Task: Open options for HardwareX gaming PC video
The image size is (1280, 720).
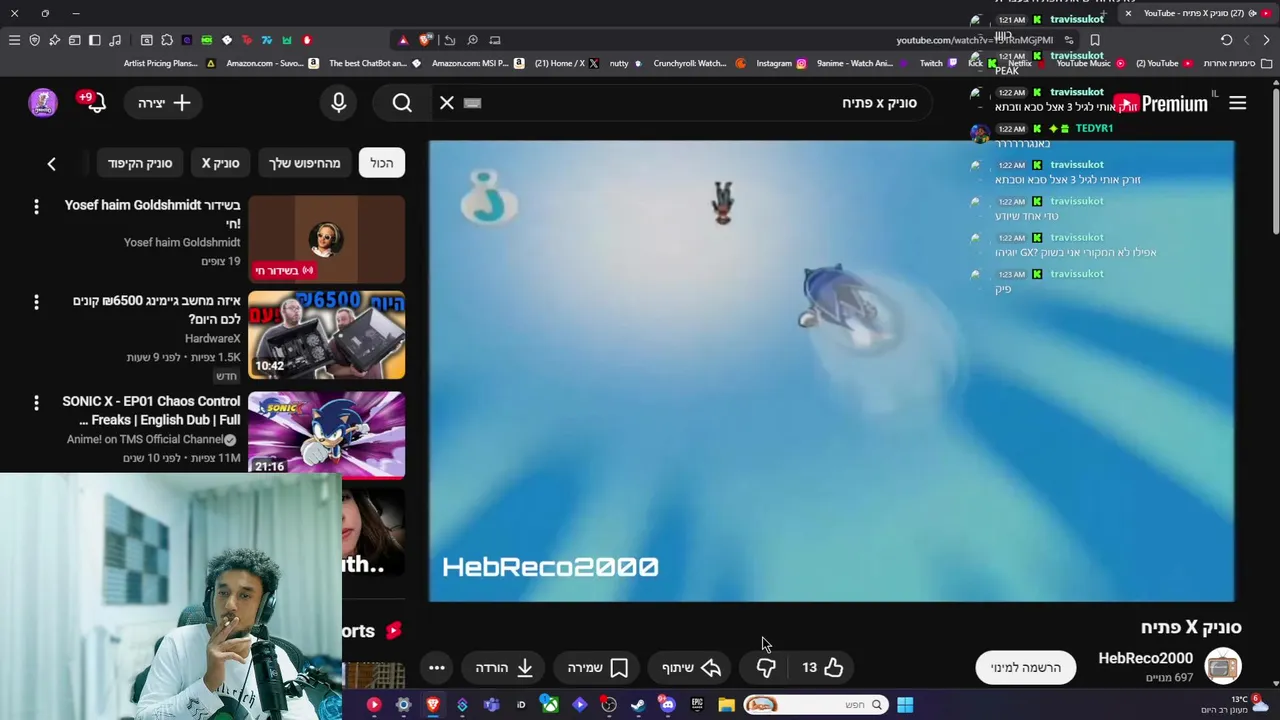Action: (36, 302)
